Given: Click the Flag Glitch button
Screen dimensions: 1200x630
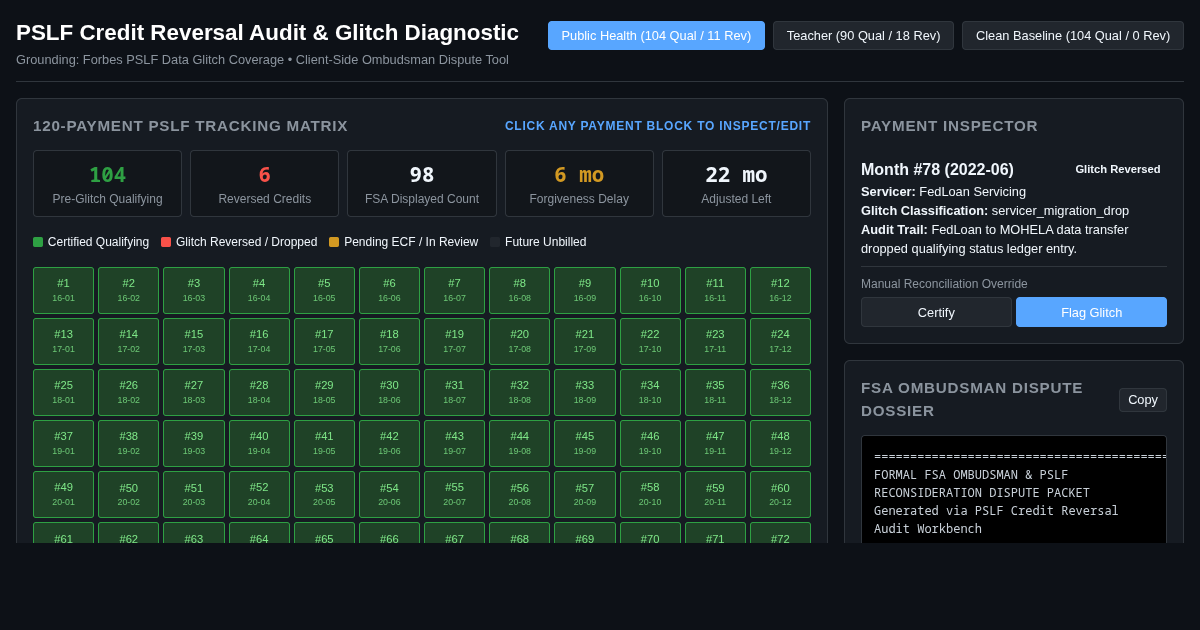Looking at the screenshot, I should tap(1091, 312).
